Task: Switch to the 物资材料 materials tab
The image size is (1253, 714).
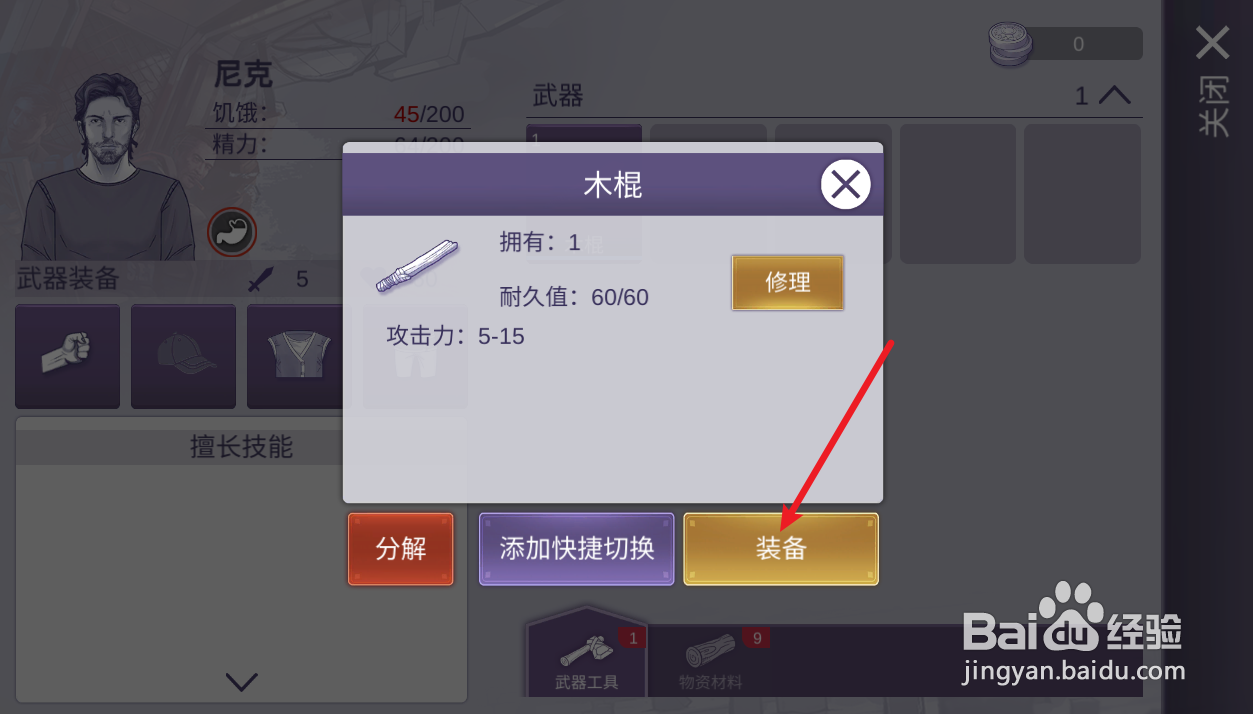Action: pyautogui.click(x=711, y=661)
